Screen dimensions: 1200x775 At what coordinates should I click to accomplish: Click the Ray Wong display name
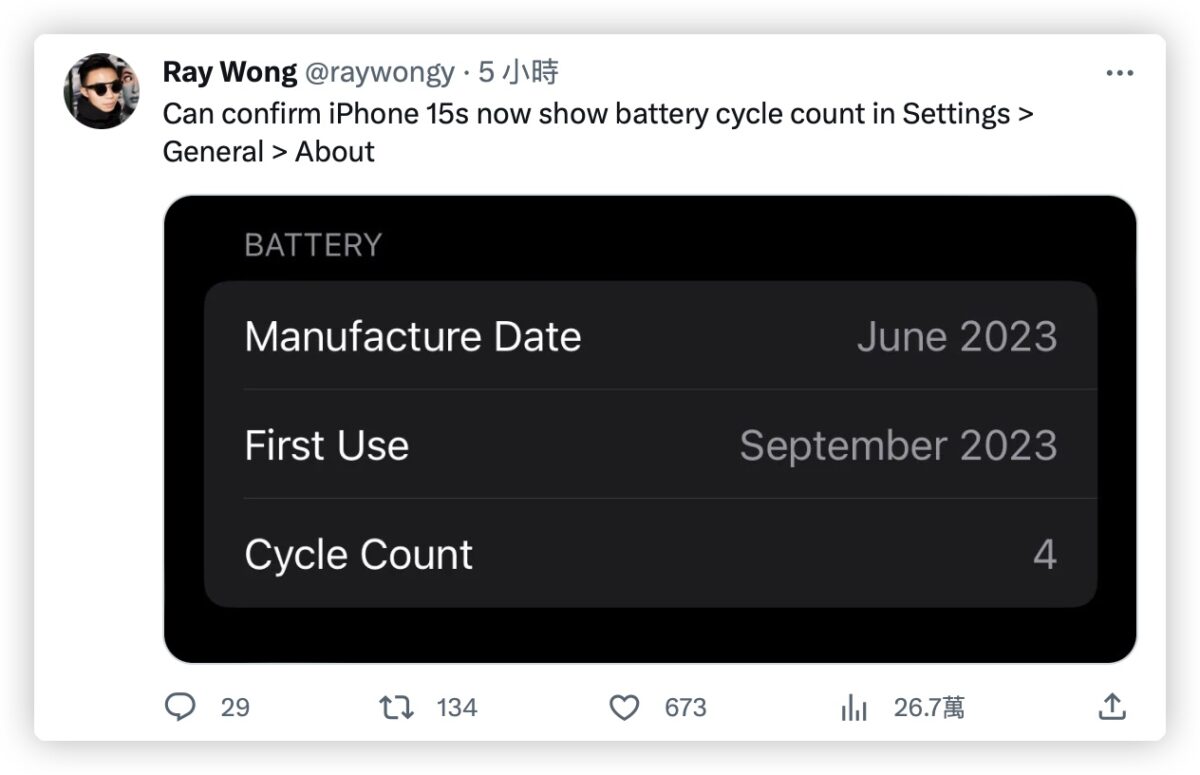click(x=229, y=72)
